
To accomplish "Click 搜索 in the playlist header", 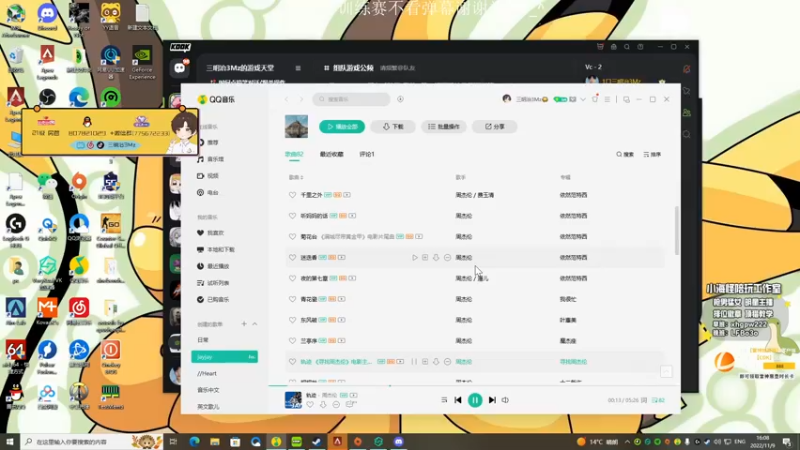I will pos(625,155).
